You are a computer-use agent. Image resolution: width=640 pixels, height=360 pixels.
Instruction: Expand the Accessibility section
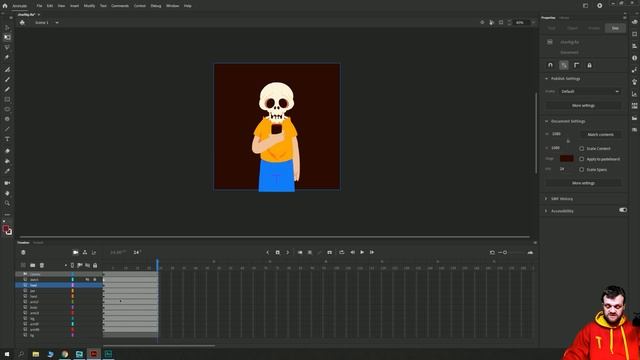pyautogui.click(x=546, y=211)
